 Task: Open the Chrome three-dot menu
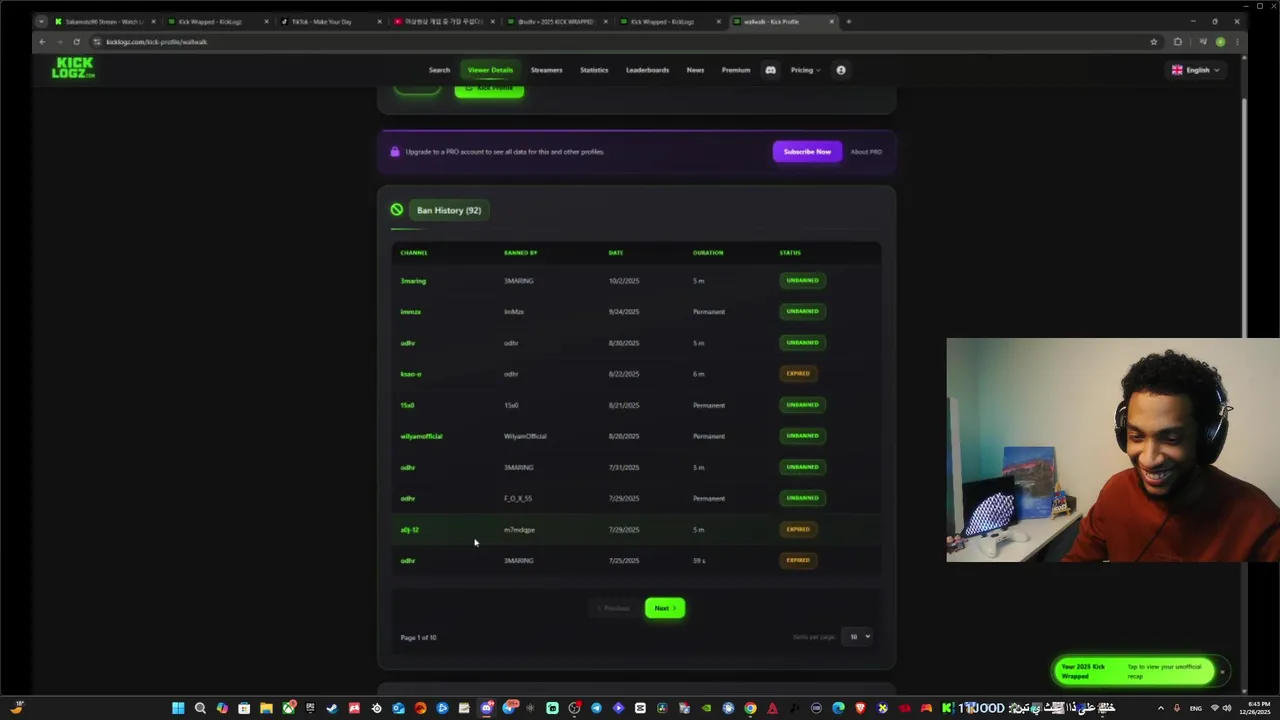point(1237,42)
